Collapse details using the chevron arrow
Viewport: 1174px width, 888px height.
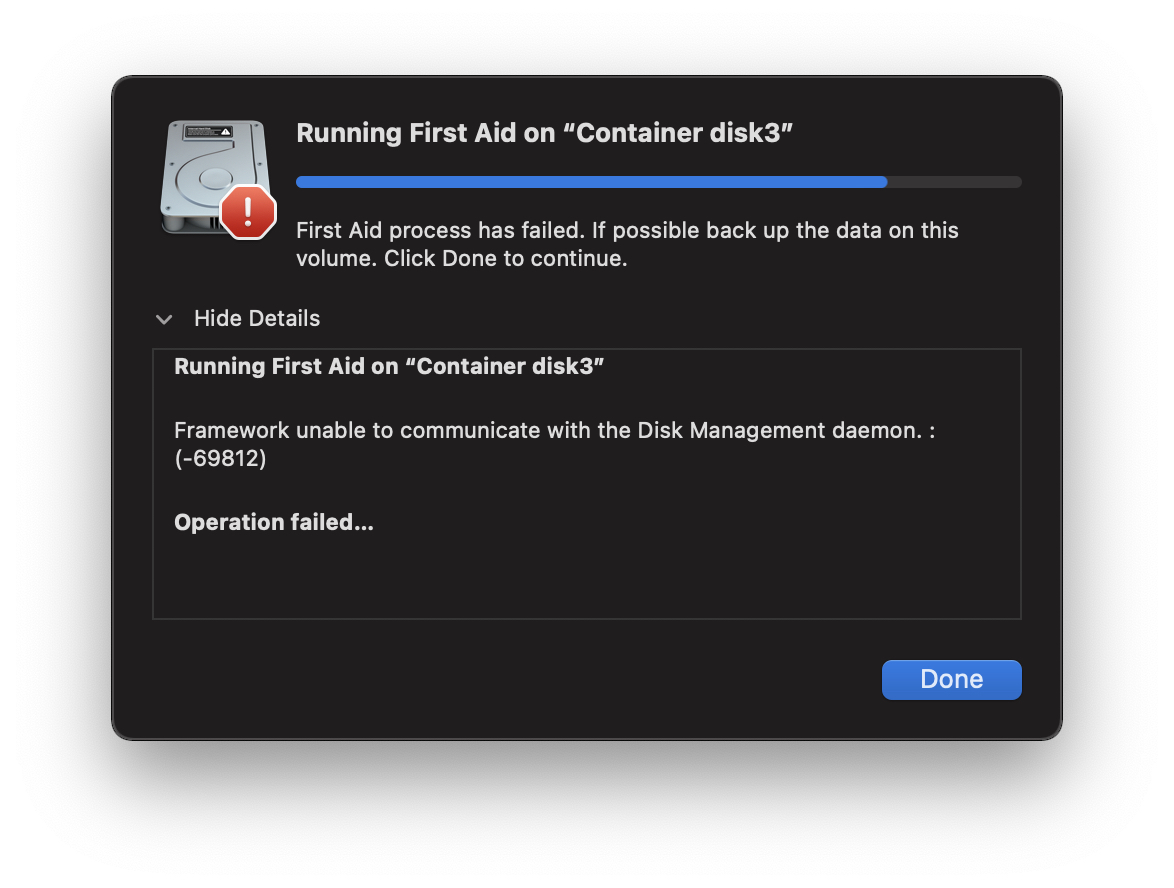click(x=164, y=319)
